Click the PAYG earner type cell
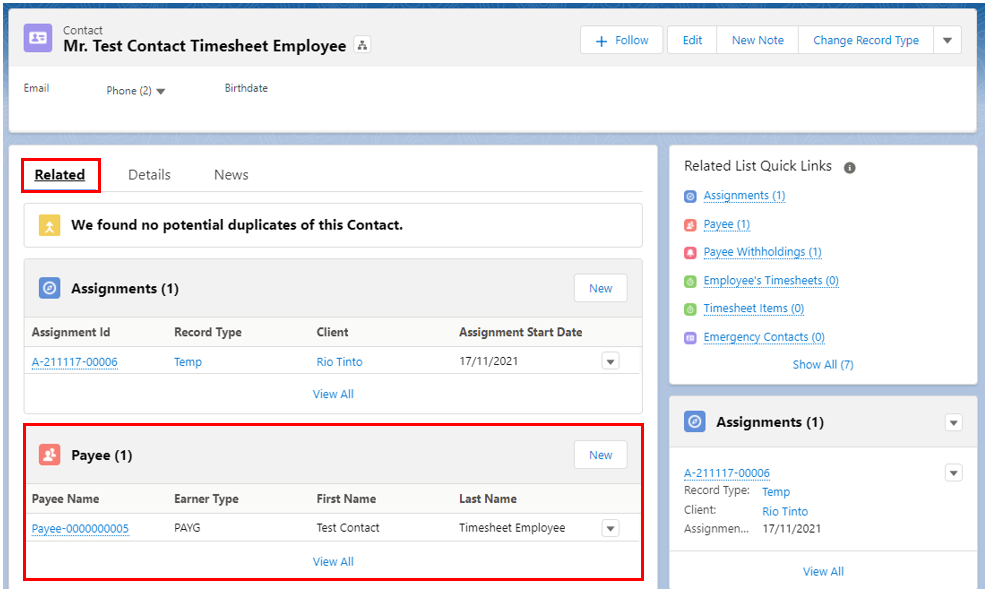Screen dimensions: 985x591 (x=187, y=528)
